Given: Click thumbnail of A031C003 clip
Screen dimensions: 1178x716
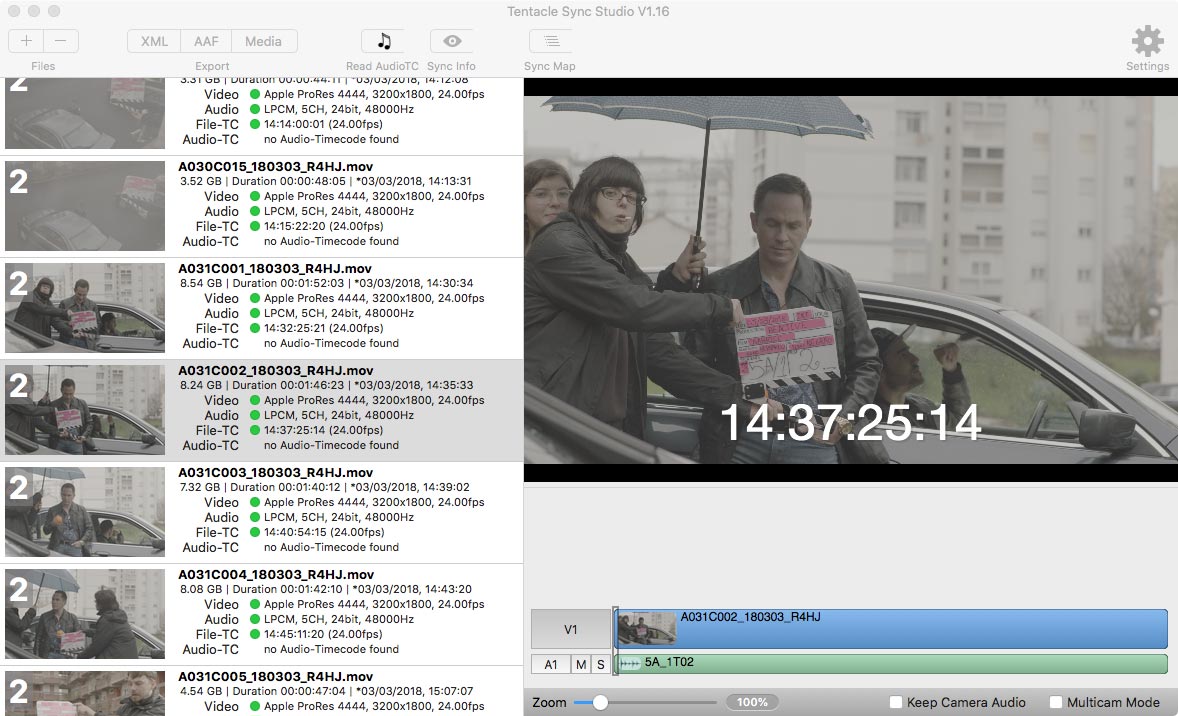Looking at the screenshot, I should [85, 512].
